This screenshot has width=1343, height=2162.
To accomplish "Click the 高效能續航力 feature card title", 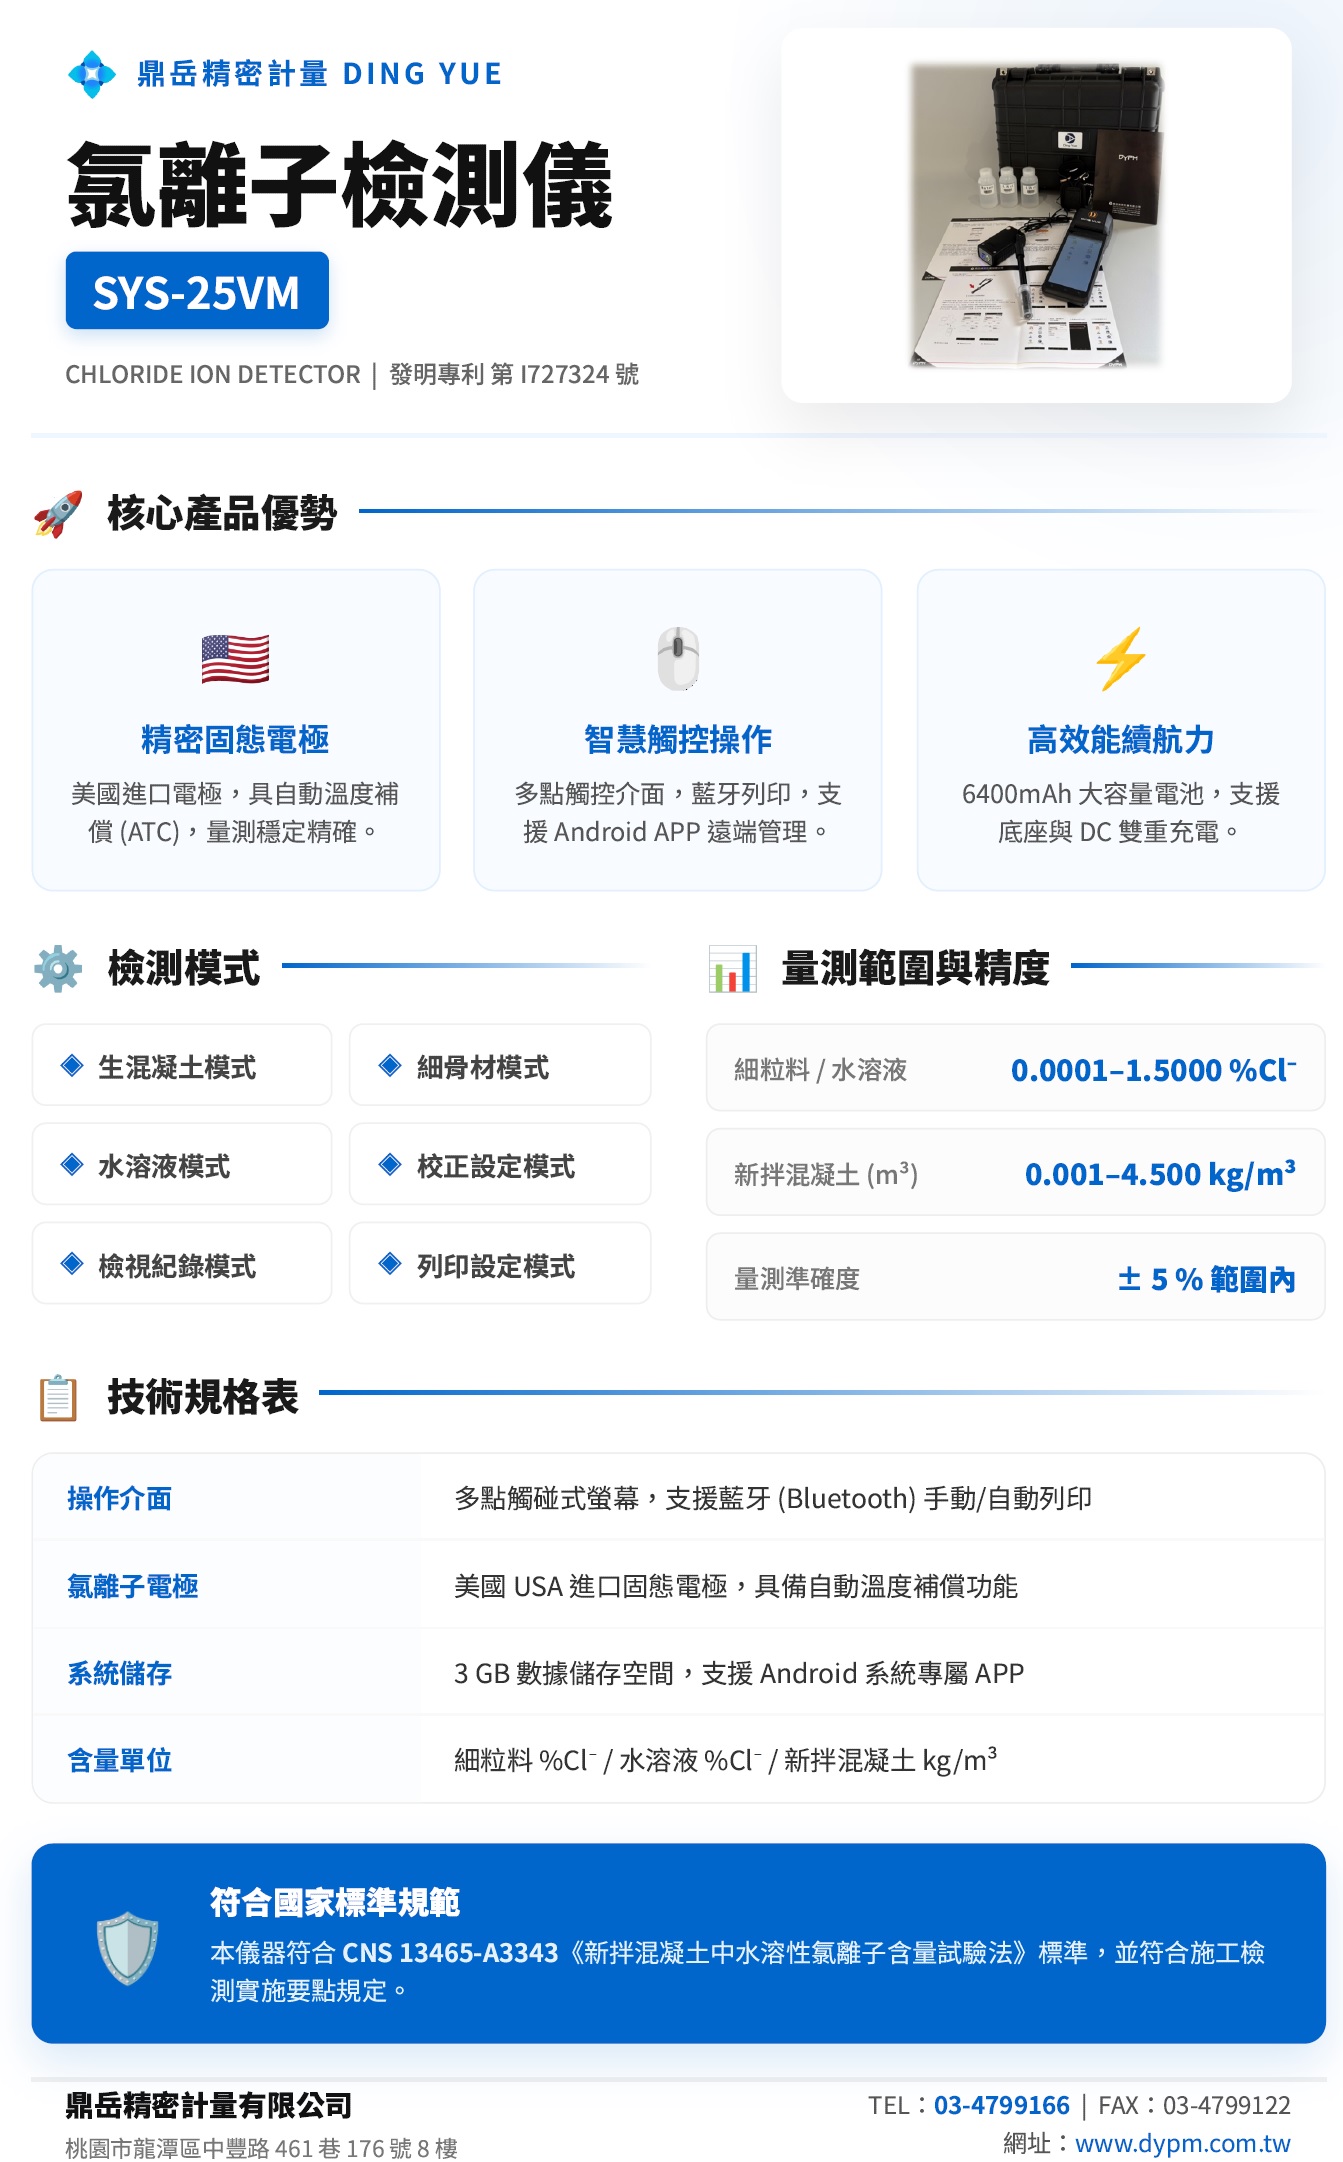I will click(x=1121, y=740).
